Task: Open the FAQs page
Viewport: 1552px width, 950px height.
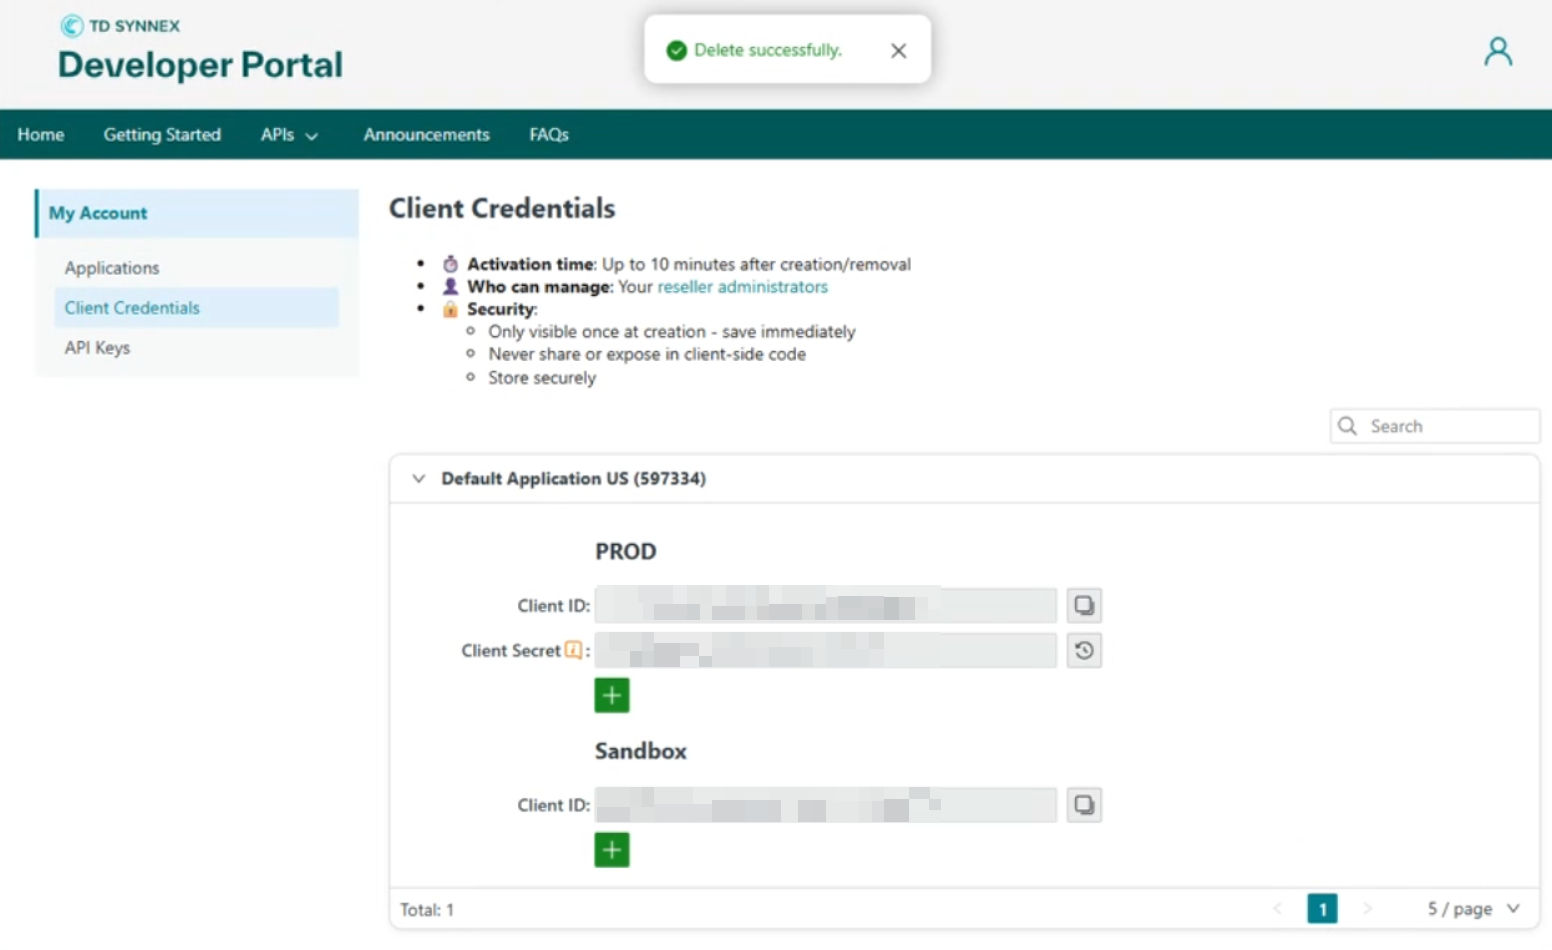Action: tap(549, 135)
